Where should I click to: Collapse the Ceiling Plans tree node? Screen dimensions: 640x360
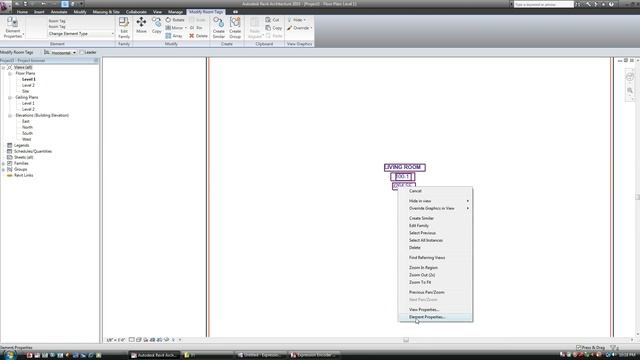[x=10, y=98]
